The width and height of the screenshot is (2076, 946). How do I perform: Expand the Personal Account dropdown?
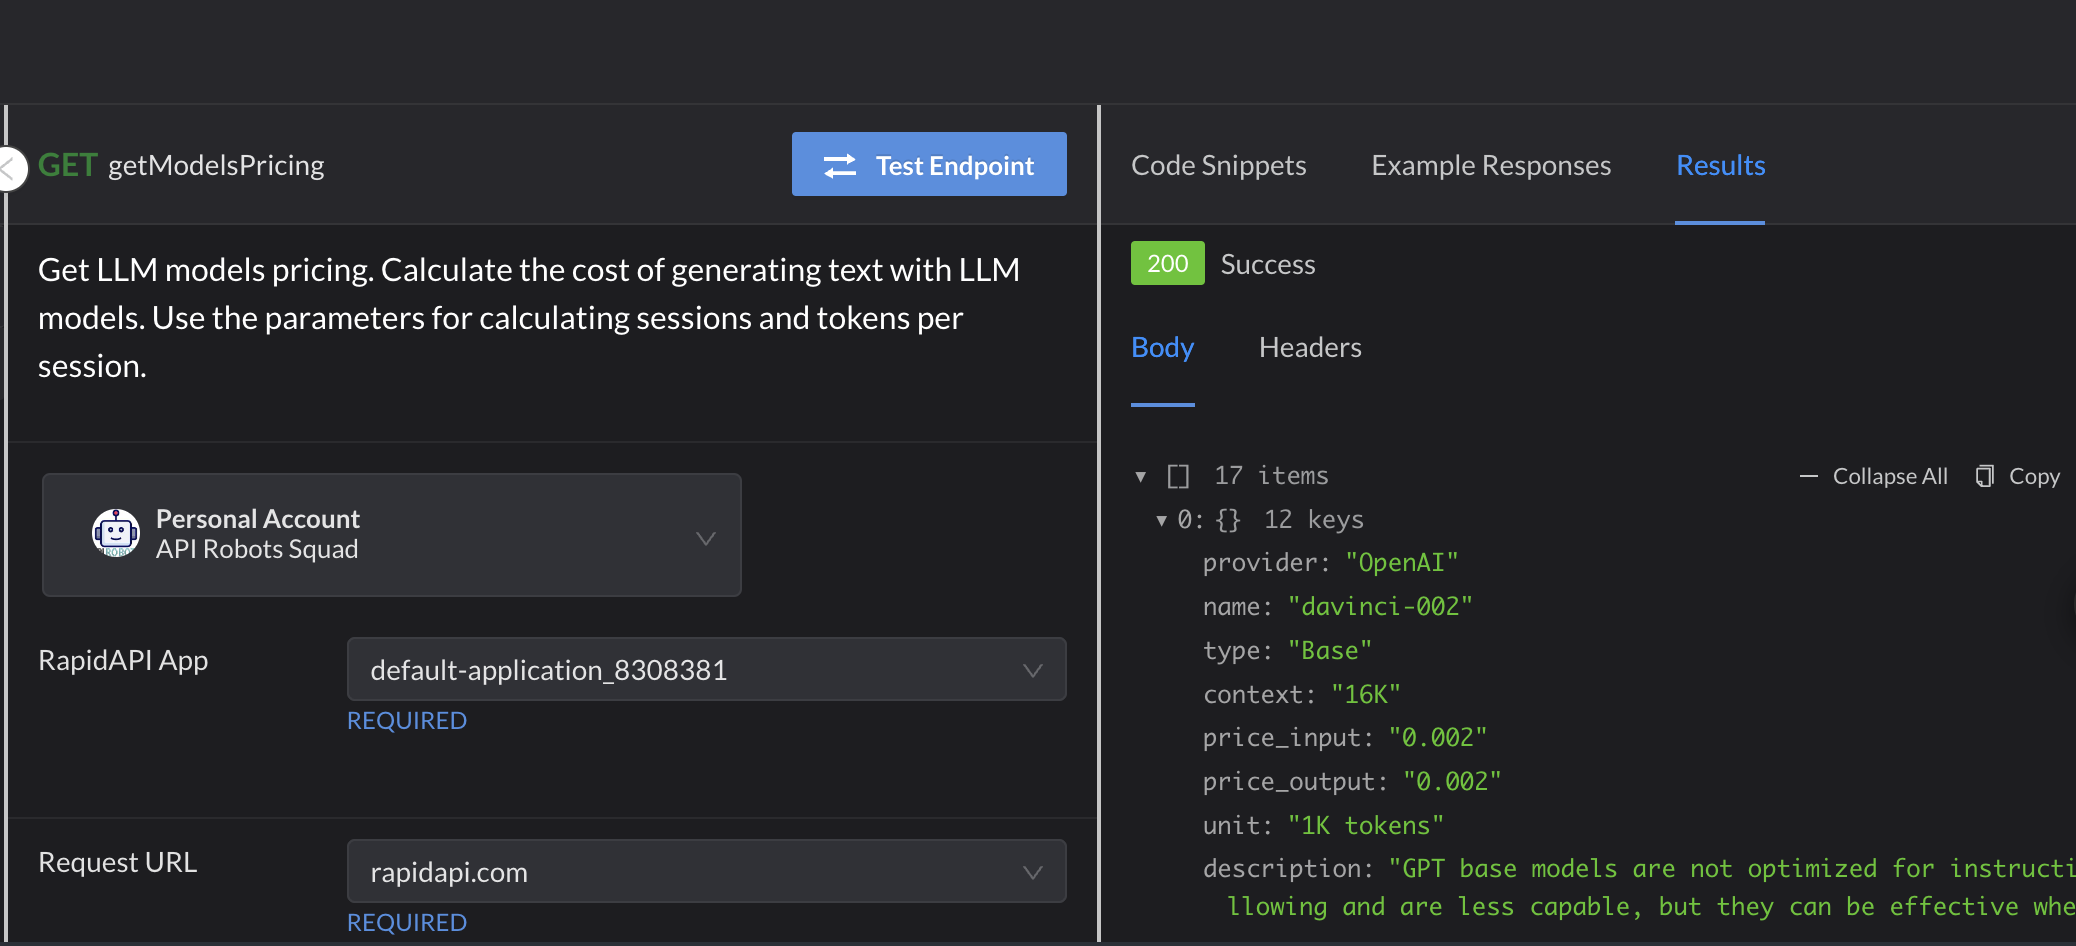[x=392, y=535]
